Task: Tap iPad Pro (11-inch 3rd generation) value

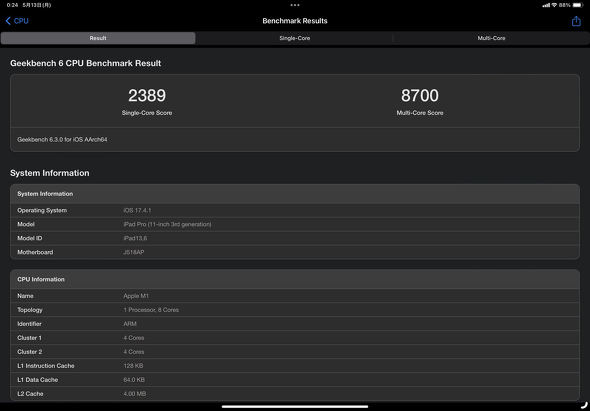Action: coord(167,224)
